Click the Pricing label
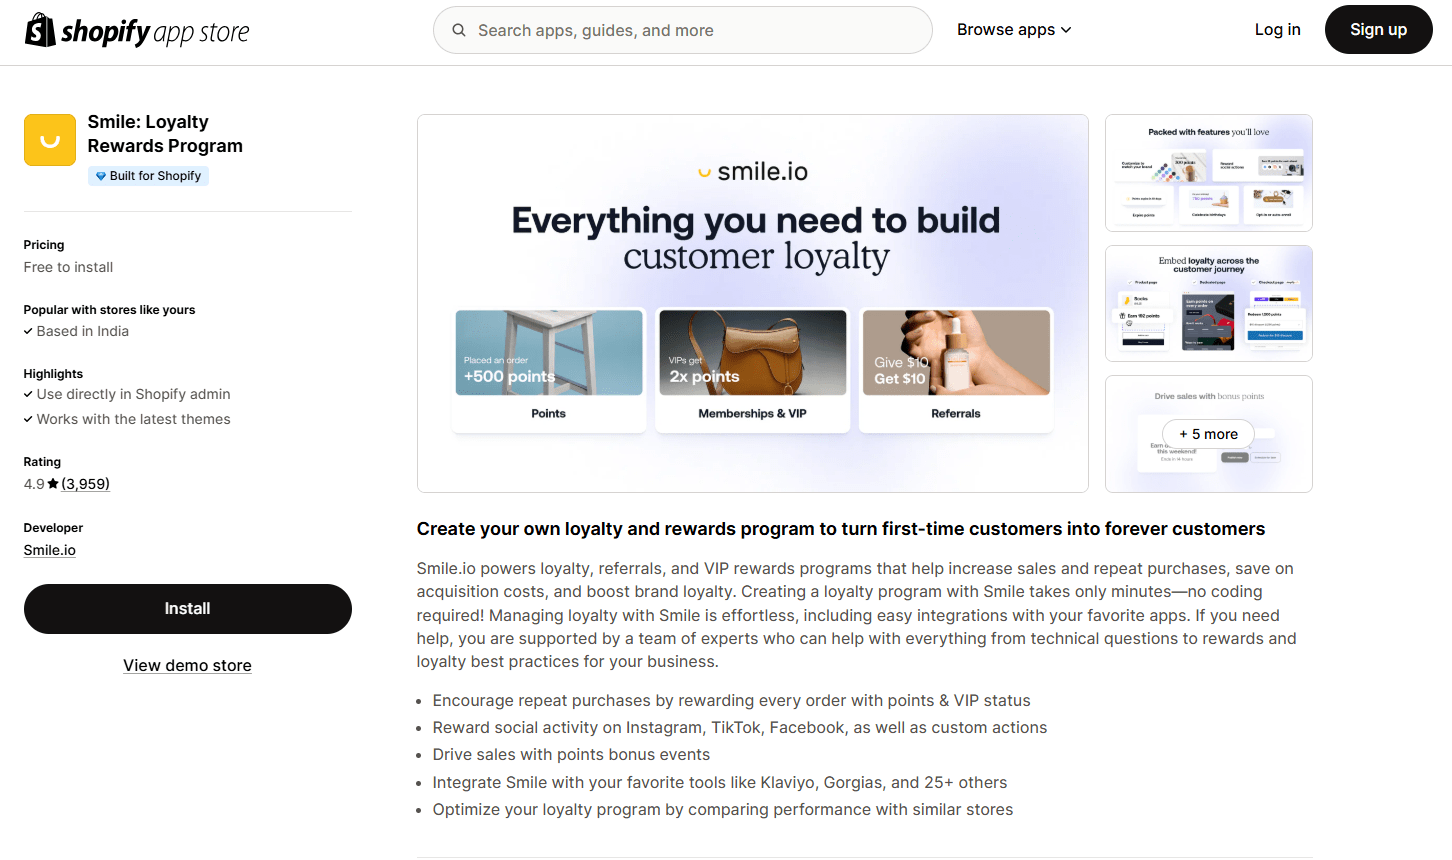The image size is (1452, 860). point(44,245)
